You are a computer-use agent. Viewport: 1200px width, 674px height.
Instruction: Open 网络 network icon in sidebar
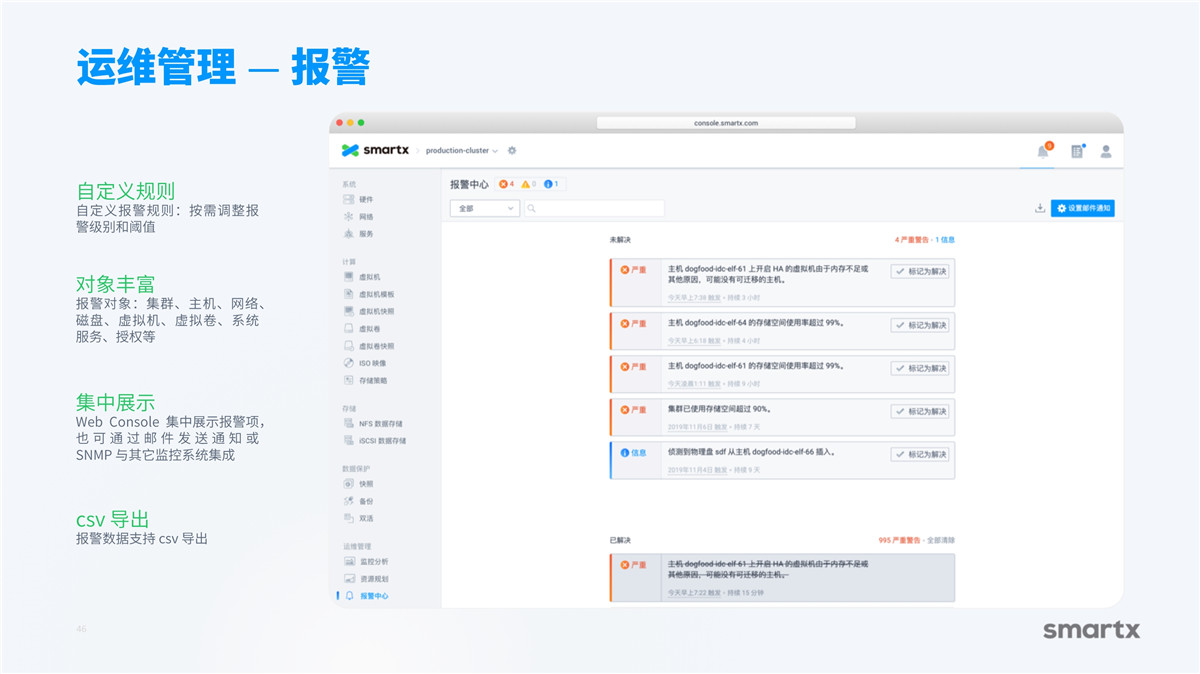point(349,217)
